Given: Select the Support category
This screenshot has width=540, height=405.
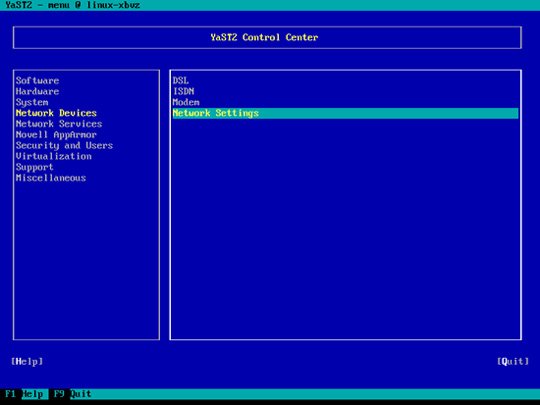Looking at the screenshot, I should click(34, 167).
